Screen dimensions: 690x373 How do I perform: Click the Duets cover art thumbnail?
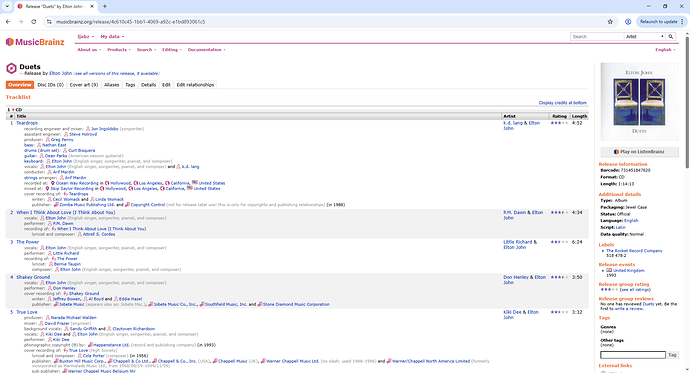pyautogui.click(x=639, y=102)
